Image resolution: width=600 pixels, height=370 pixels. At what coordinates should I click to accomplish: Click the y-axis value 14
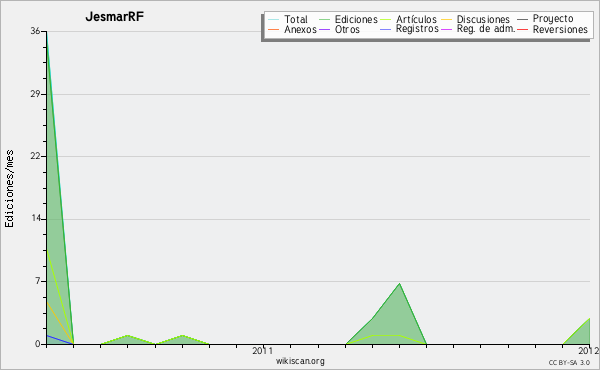[x=36, y=218]
